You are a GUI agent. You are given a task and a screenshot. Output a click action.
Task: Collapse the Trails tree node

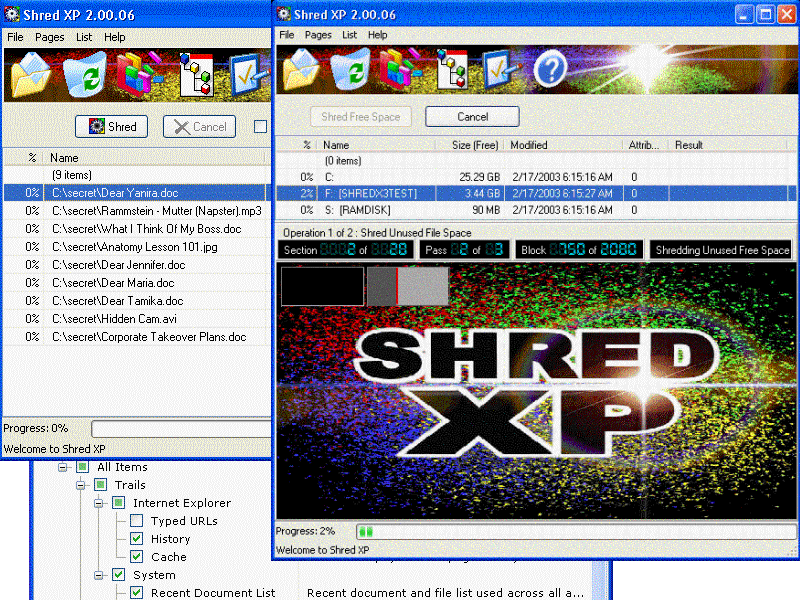(81, 485)
